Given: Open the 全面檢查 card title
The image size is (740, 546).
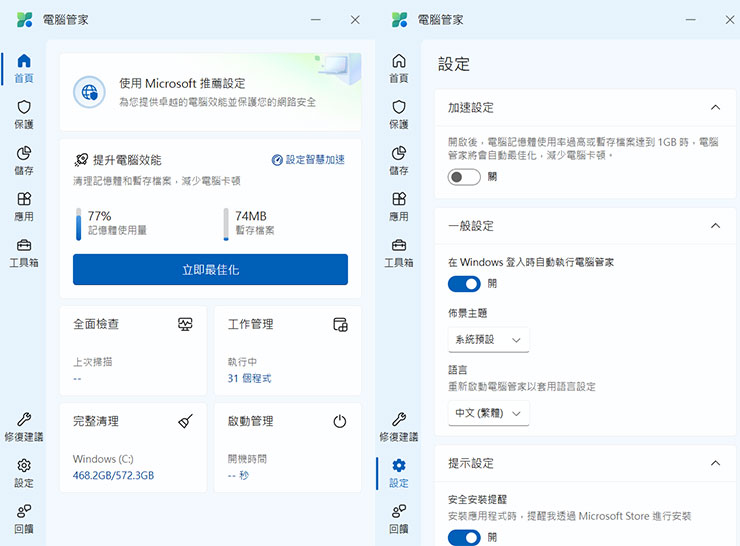Looking at the screenshot, I should coord(96,324).
